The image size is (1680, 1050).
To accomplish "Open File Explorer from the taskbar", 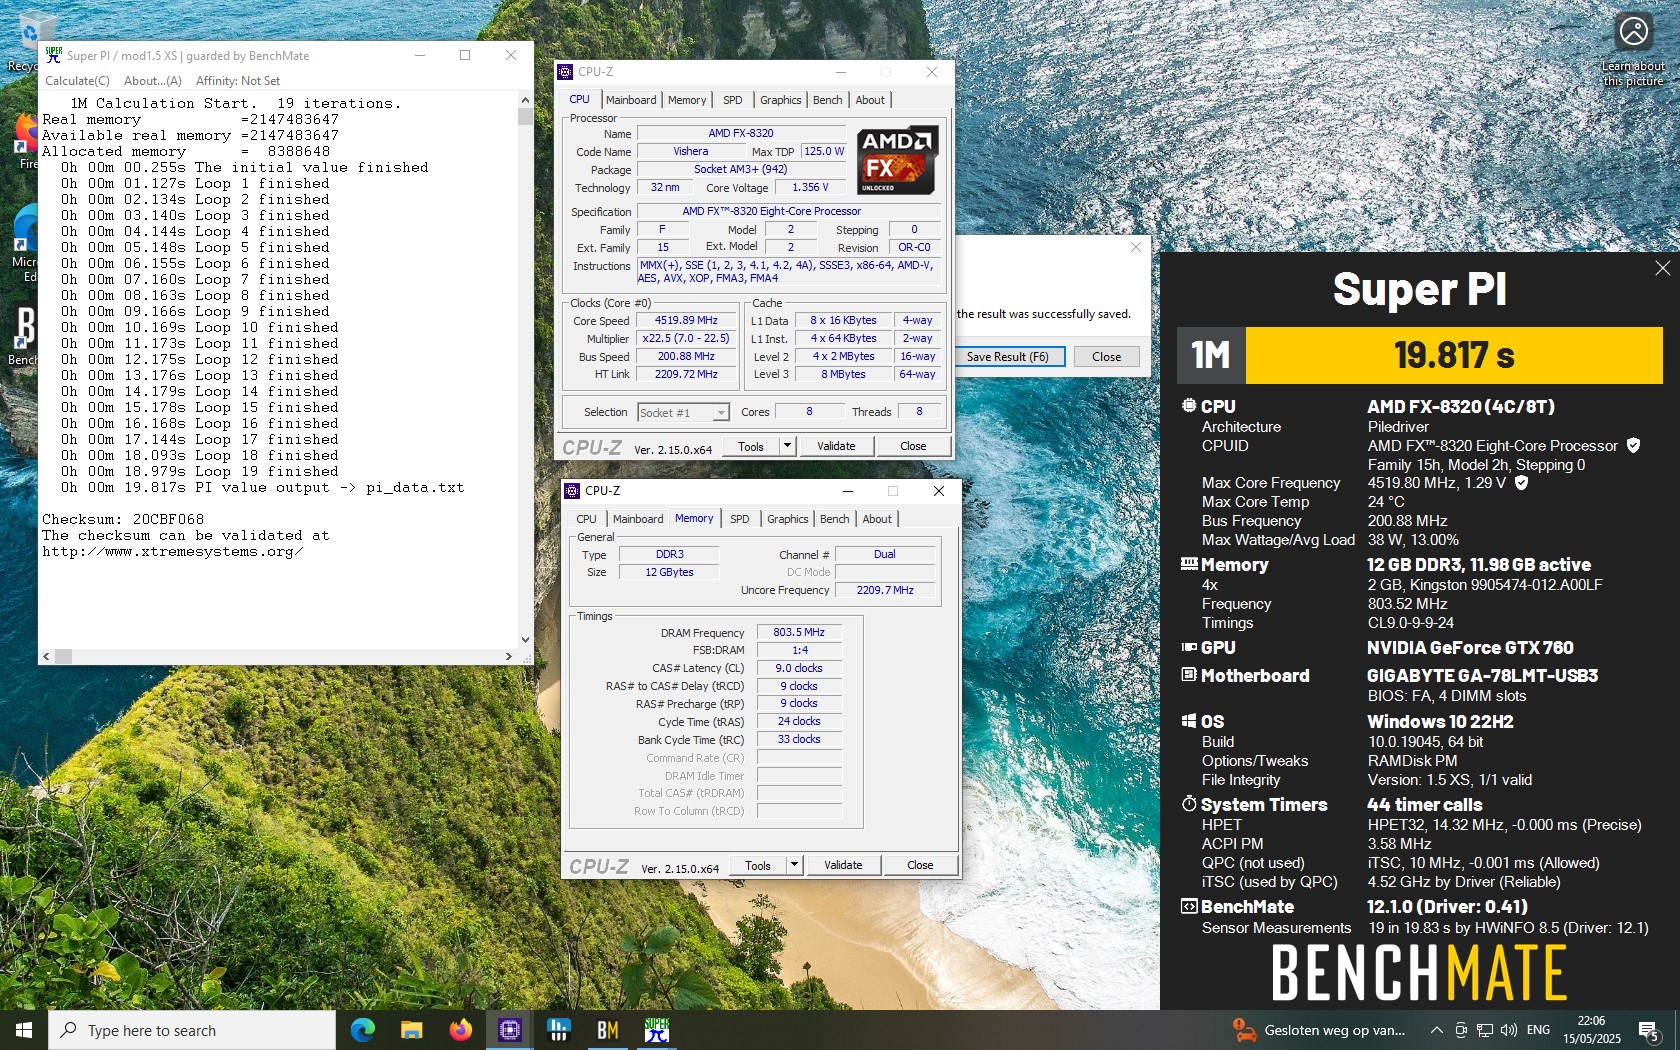I will (411, 1029).
